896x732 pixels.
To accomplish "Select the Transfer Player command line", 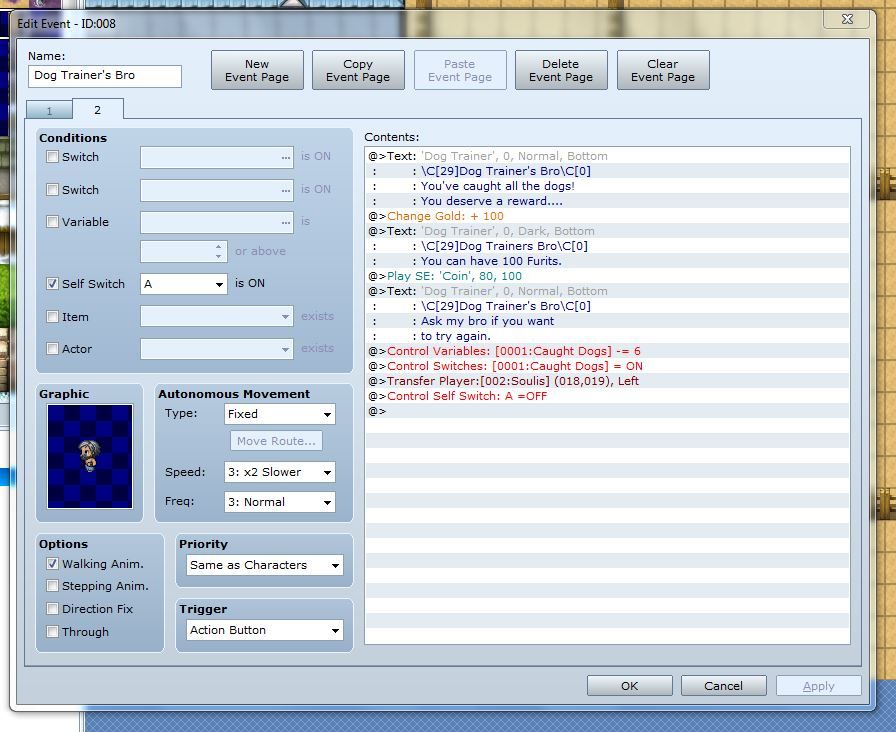I will (x=512, y=381).
